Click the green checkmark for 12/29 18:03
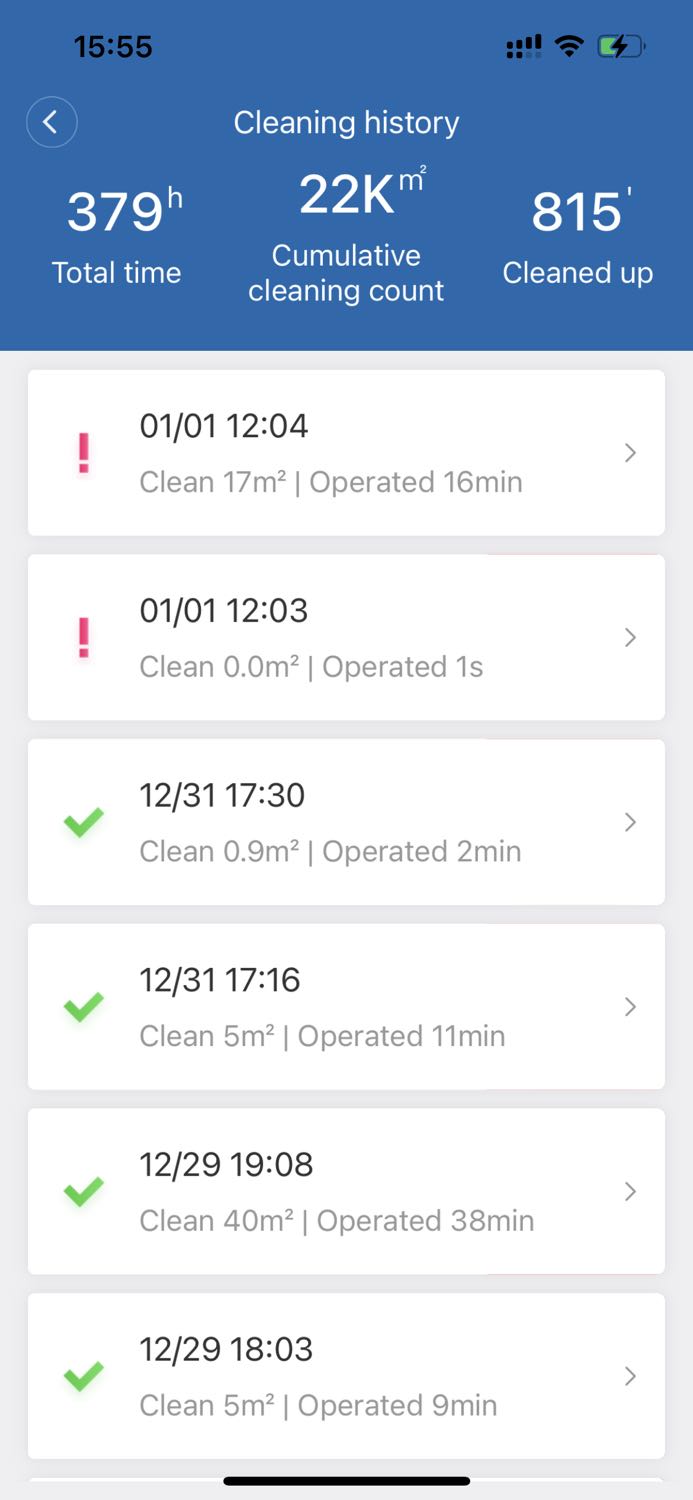The width and height of the screenshot is (693, 1500). tap(84, 1376)
